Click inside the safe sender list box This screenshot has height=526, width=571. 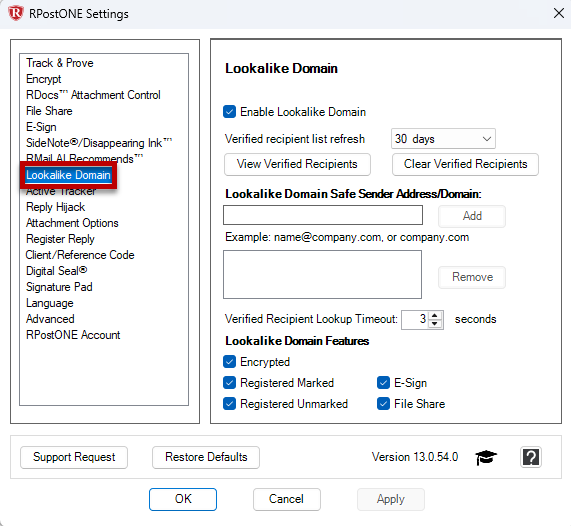pos(322,275)
